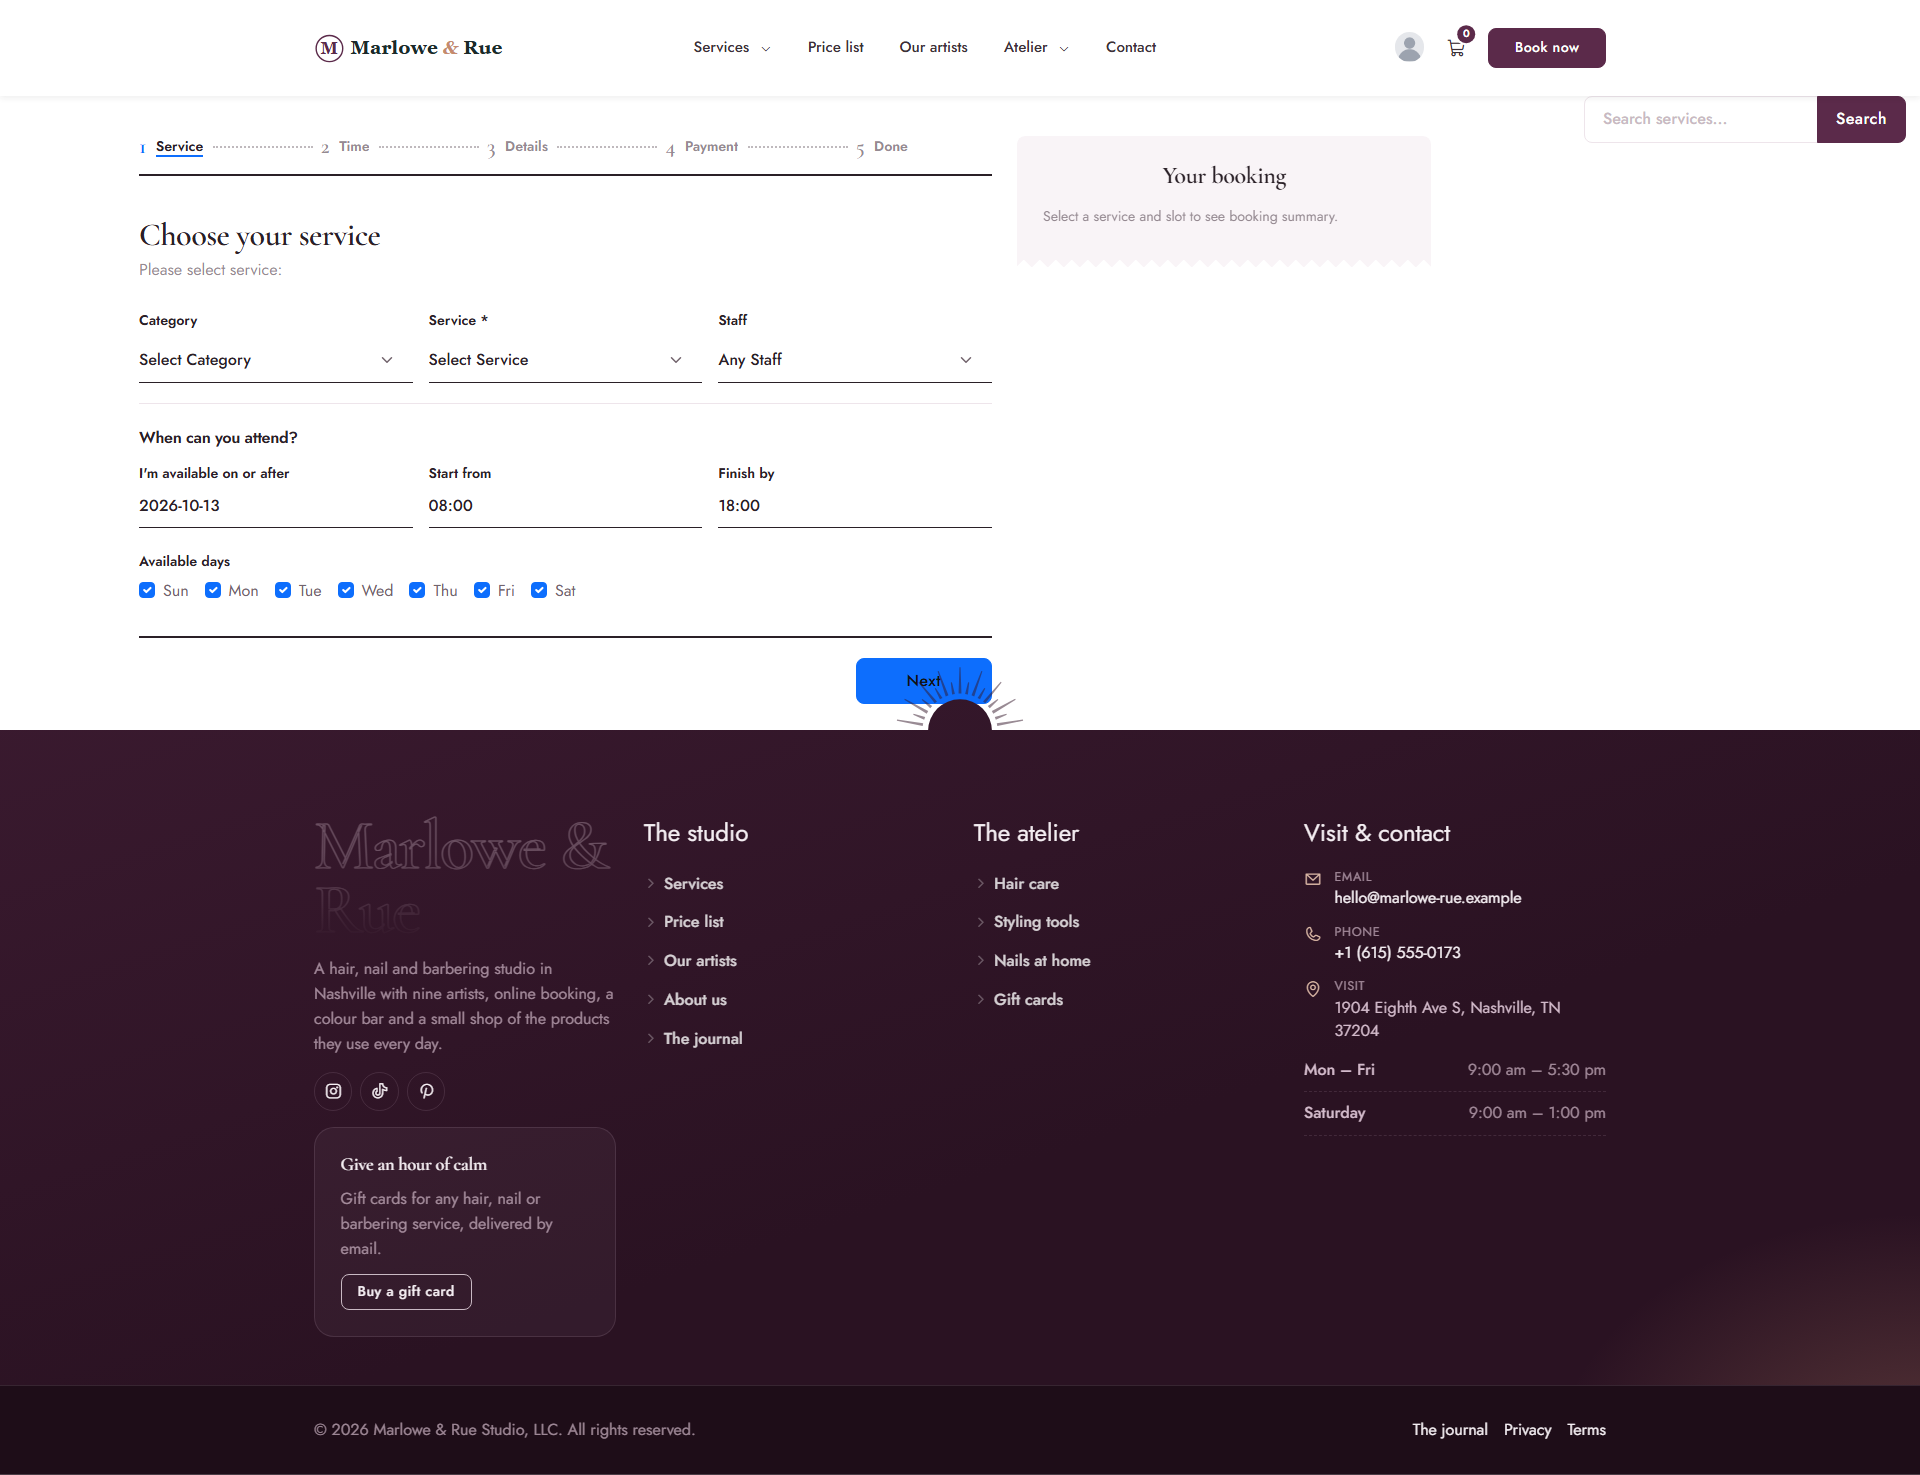This screenshot has width=1920, height=1475.
Task: Uncheck the Sun availability checkbox
Action: (147, 590)
